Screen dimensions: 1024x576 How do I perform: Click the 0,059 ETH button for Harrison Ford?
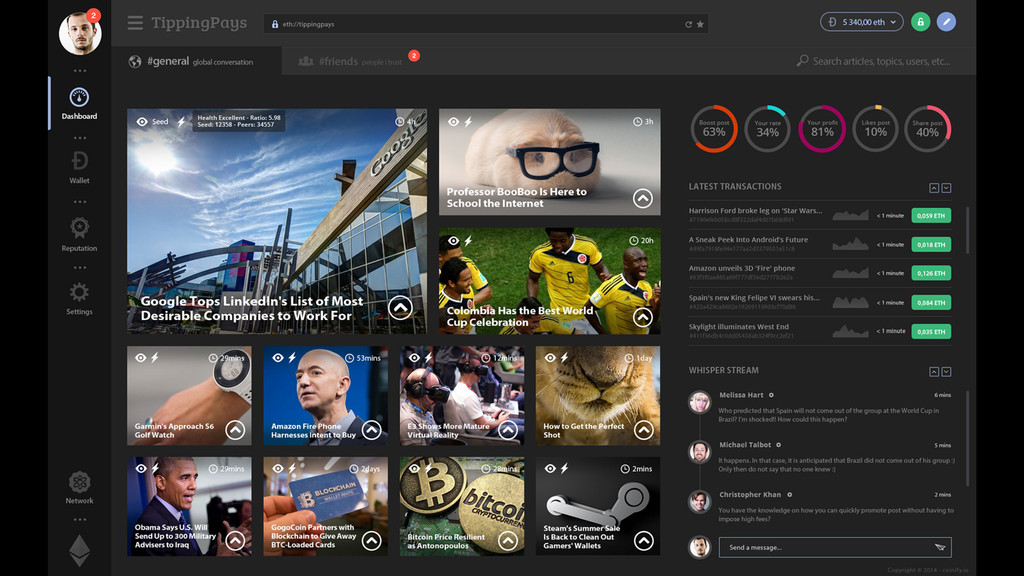point(931,216)
